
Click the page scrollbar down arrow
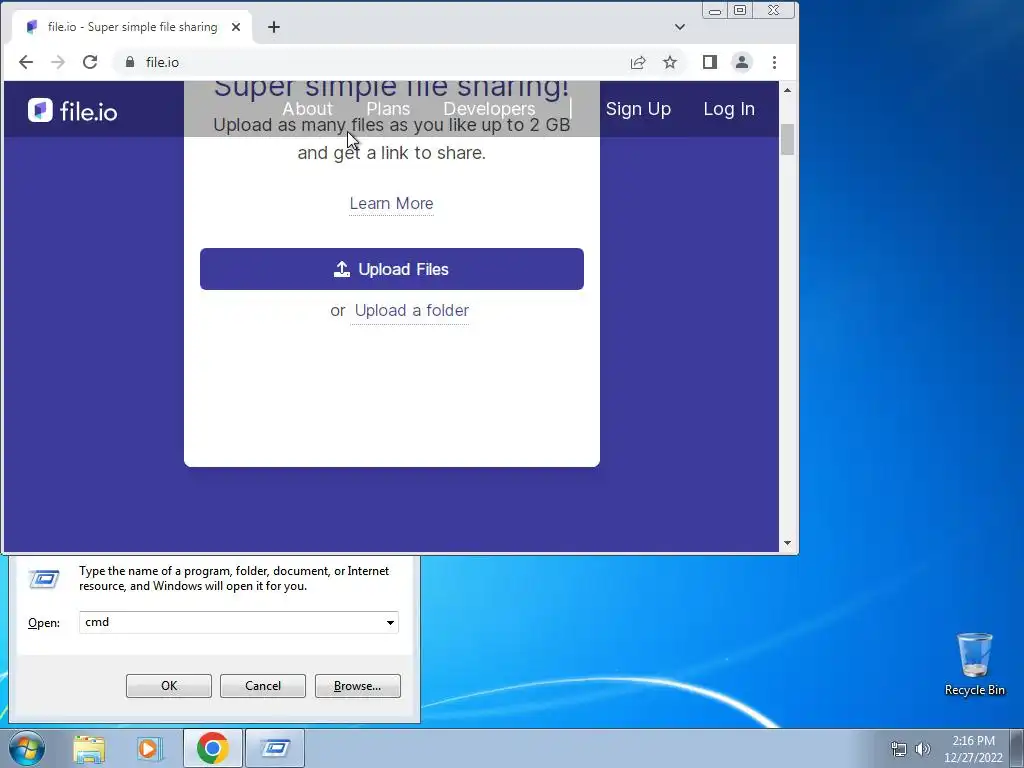787,543
